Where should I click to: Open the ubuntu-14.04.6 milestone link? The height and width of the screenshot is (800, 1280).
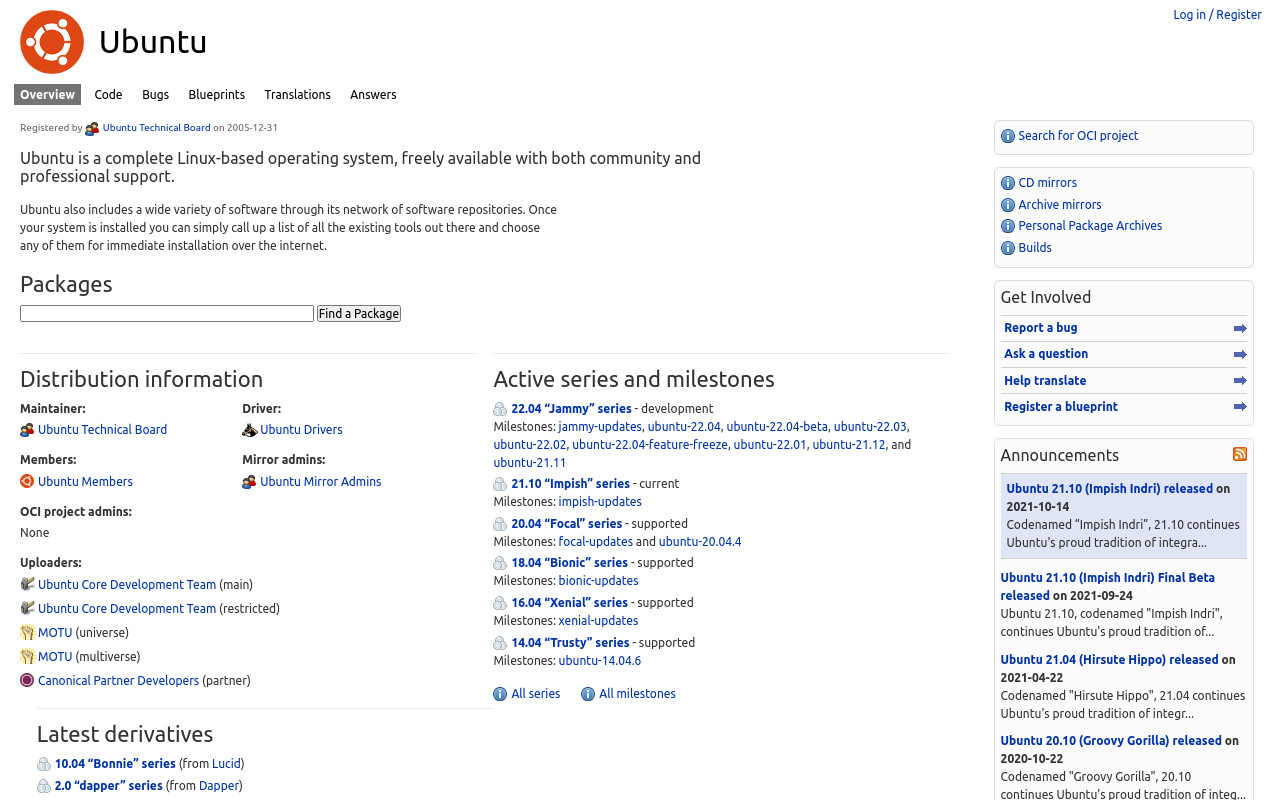[600, 660]
